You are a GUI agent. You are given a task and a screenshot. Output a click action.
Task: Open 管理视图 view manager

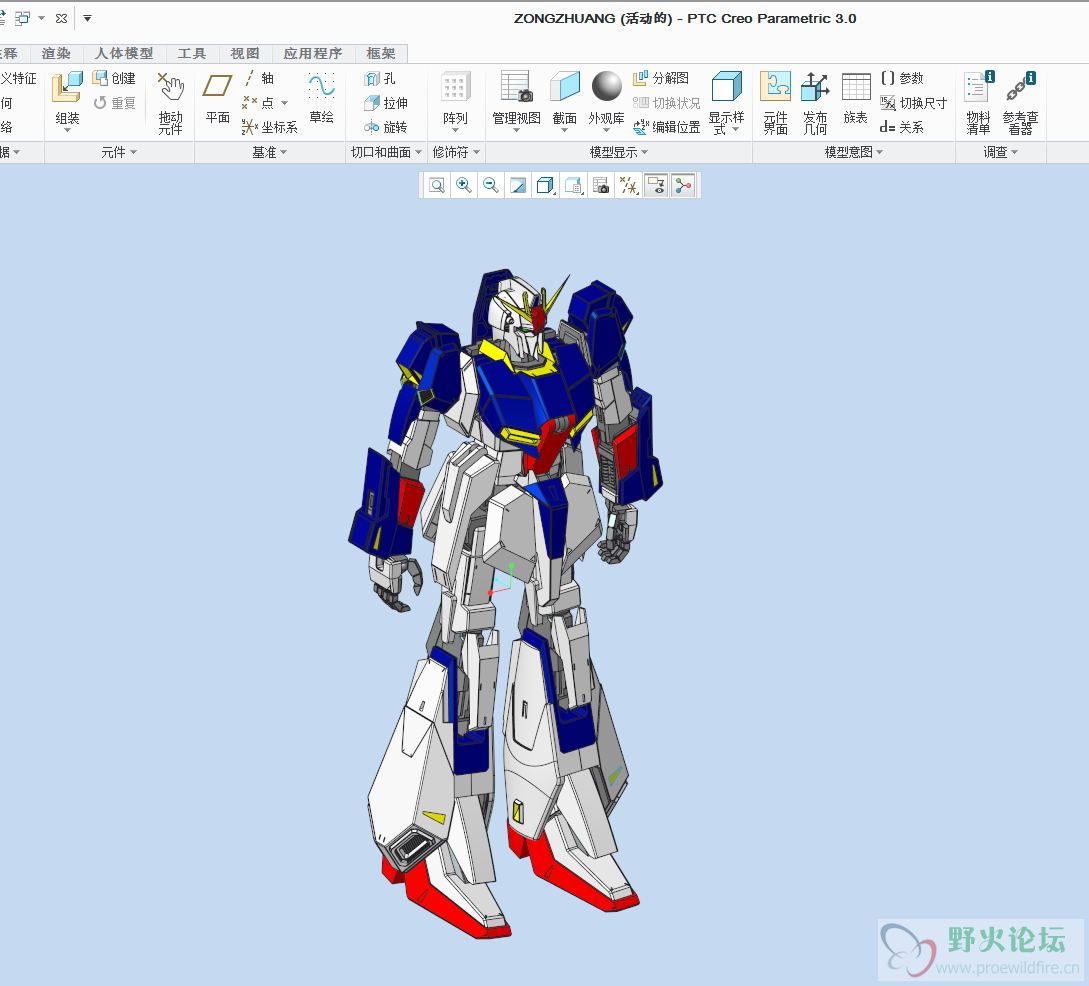[x=516, y=101]
